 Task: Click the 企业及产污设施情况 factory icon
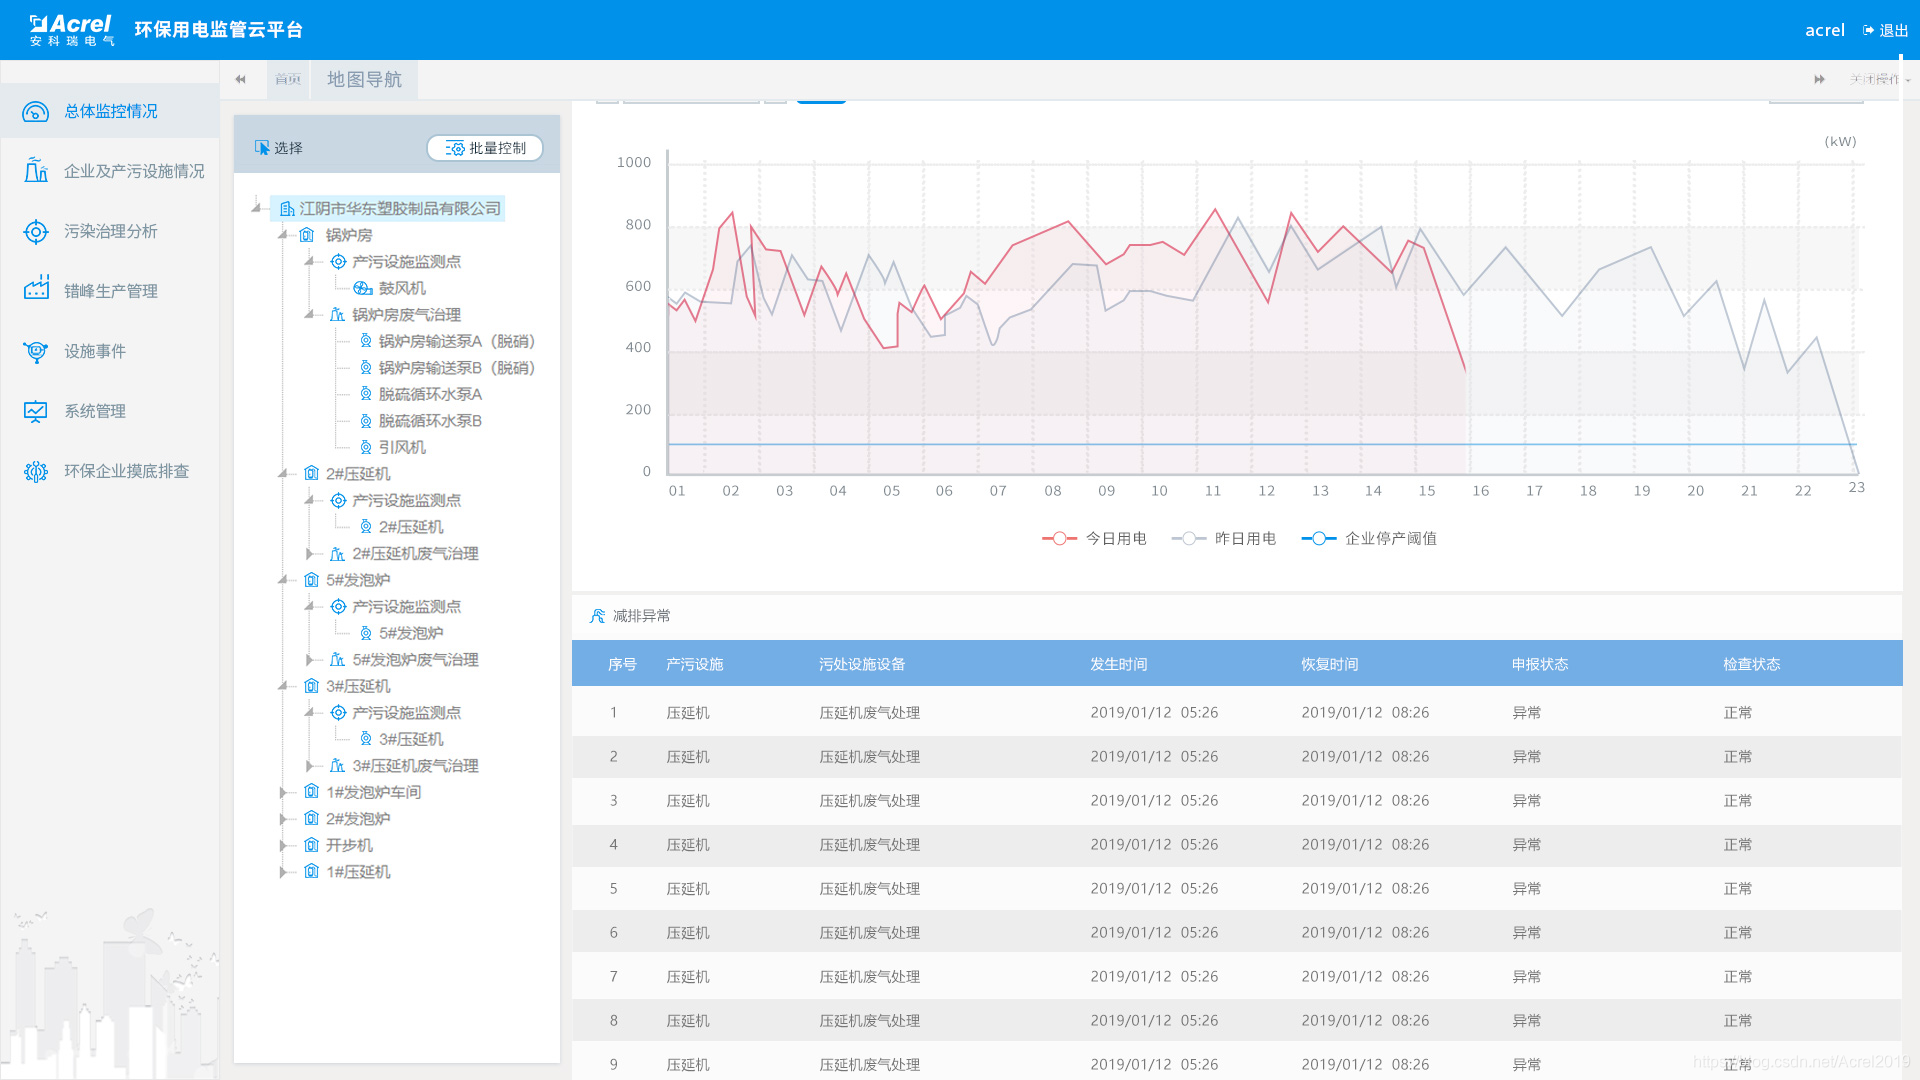pyautogui.click(x=36, y=171)
